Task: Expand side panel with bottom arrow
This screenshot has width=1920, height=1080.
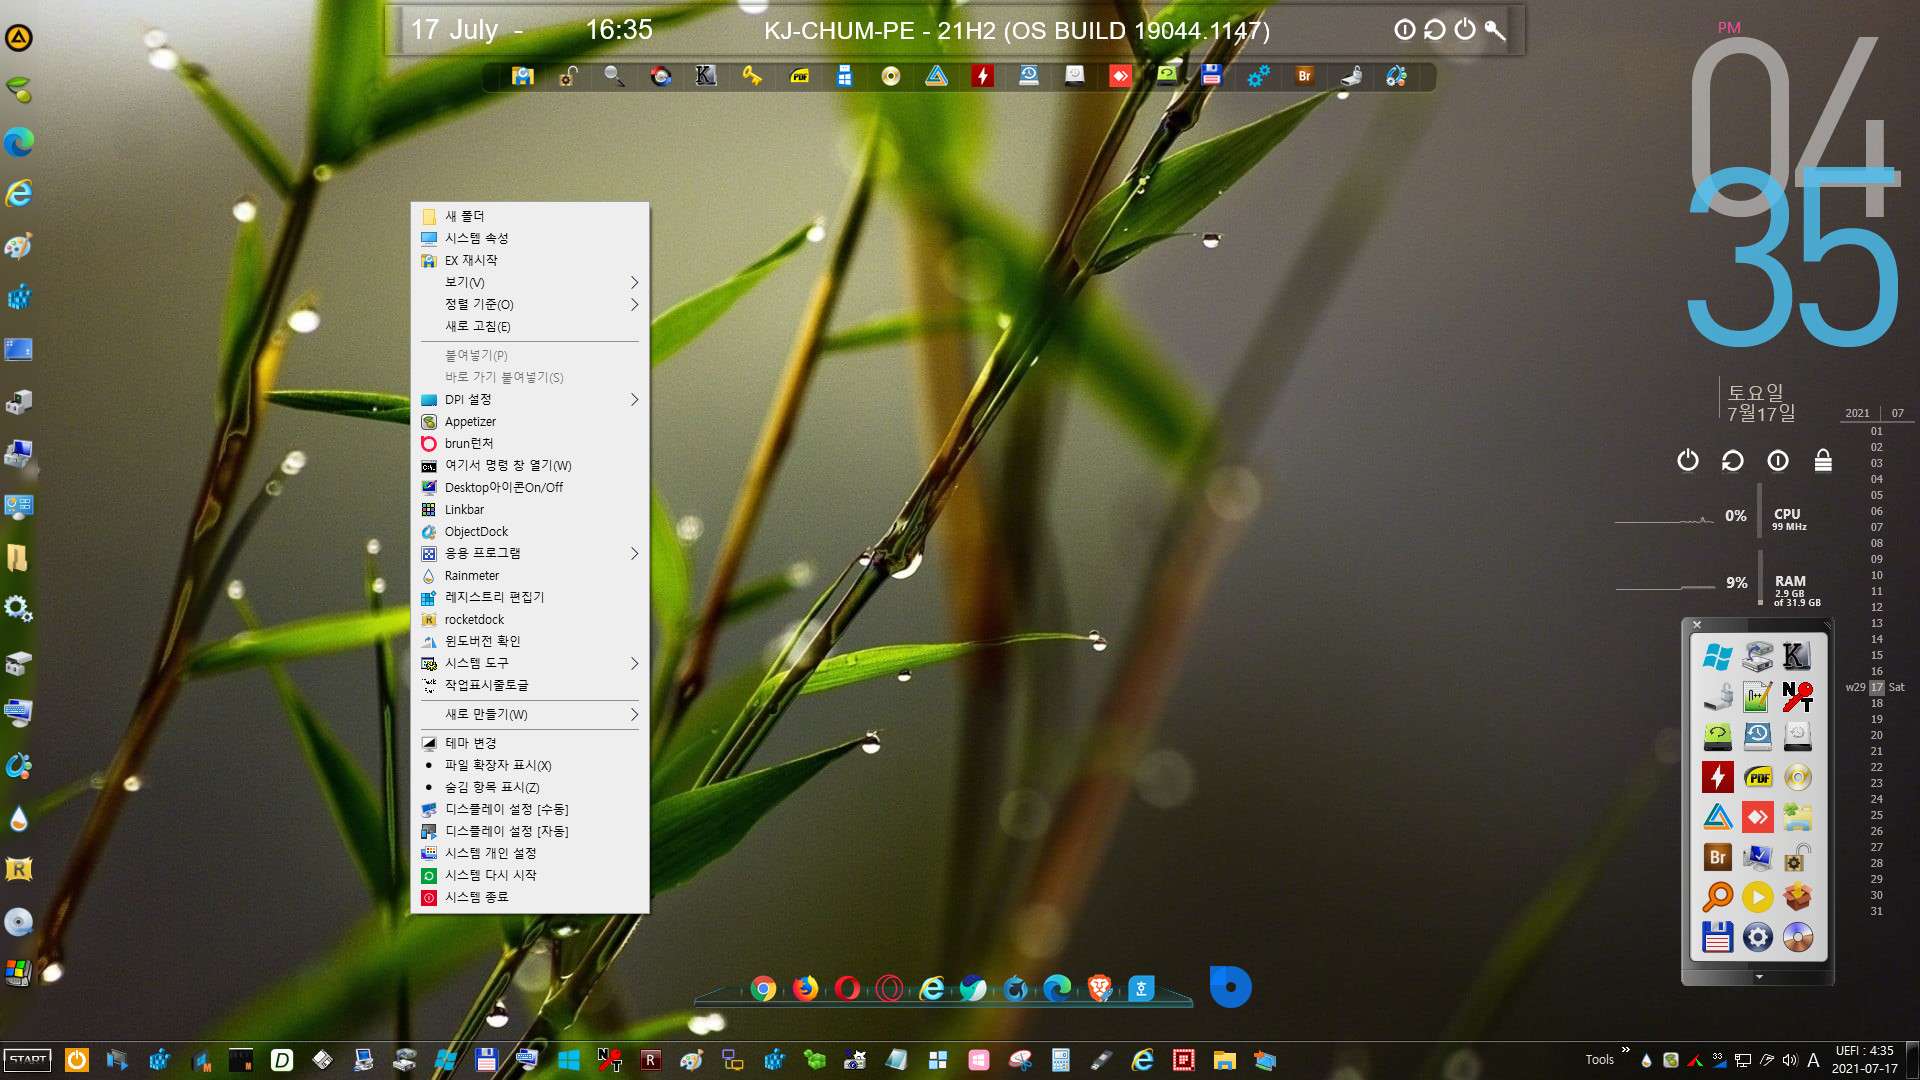Action: [1759, 977]
